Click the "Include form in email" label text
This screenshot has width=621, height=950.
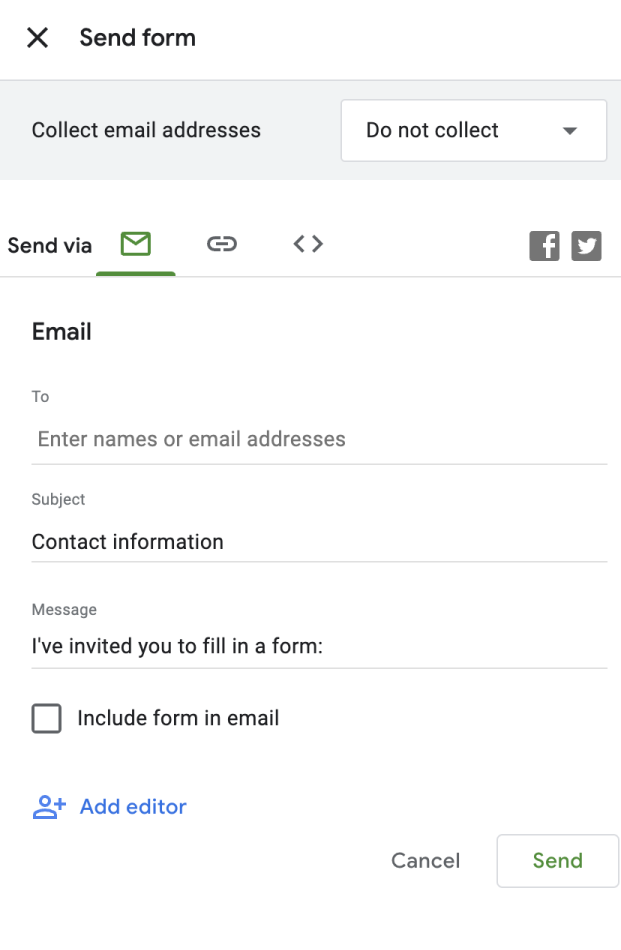178,718
